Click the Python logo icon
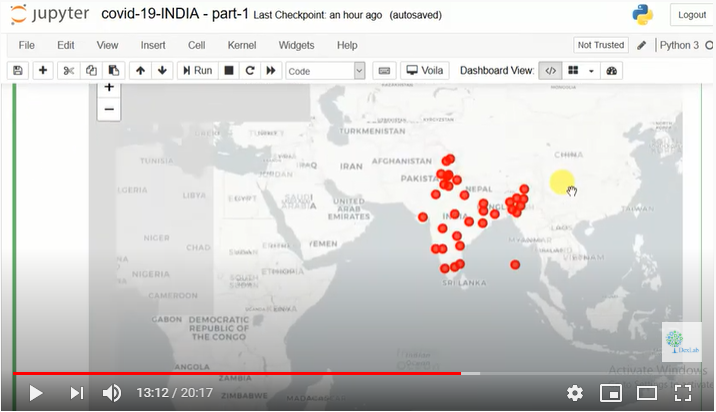Image resolution: width=716 pixels, height=412 pixels. (642, 15)
